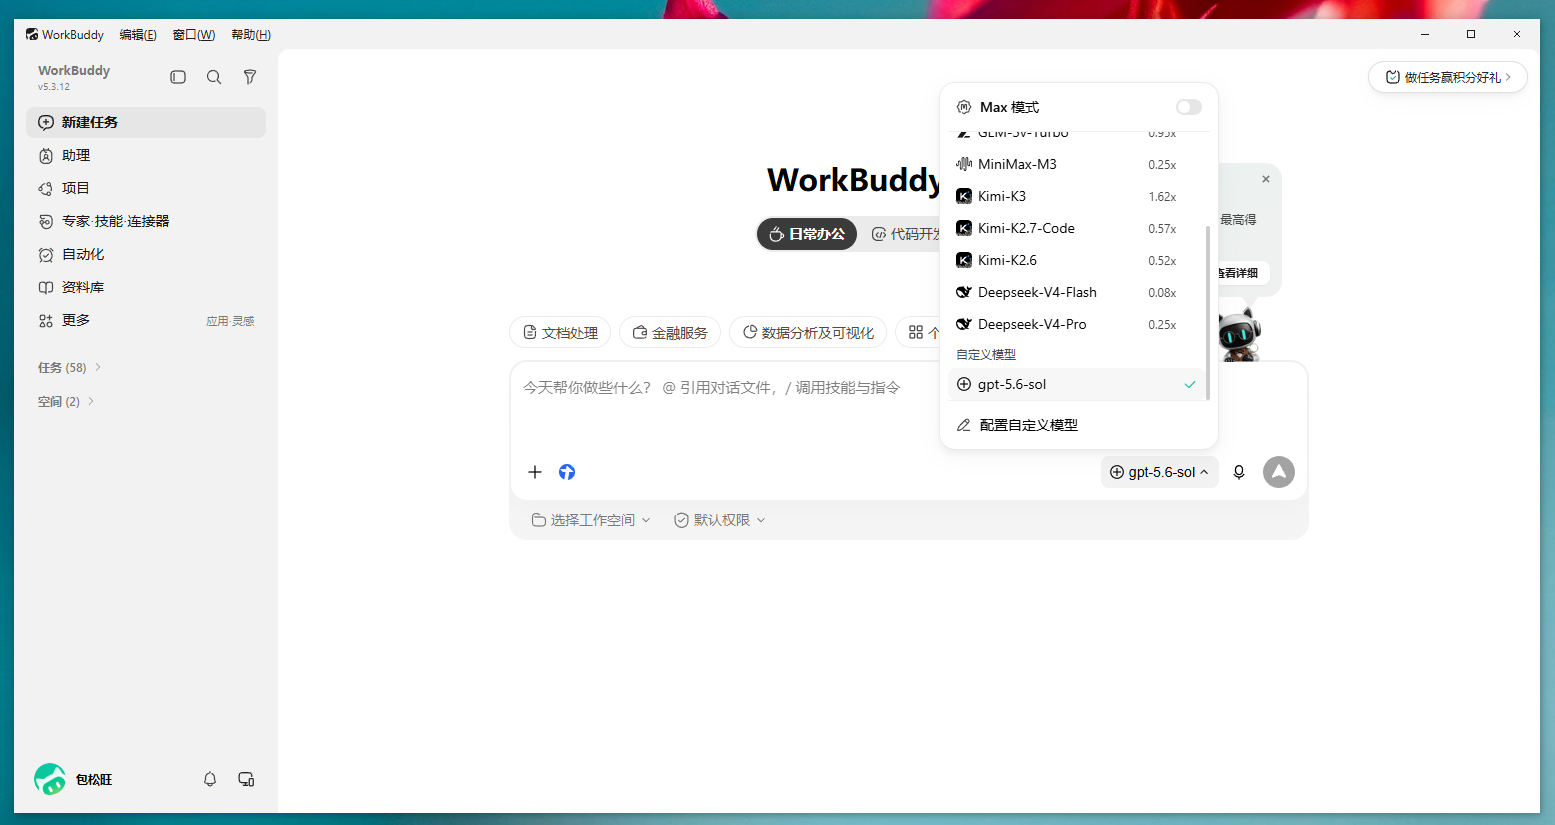Click the filter funnel icon in sidebar
This screenshot has width=1555, height=825.
(x=250, y=77)
